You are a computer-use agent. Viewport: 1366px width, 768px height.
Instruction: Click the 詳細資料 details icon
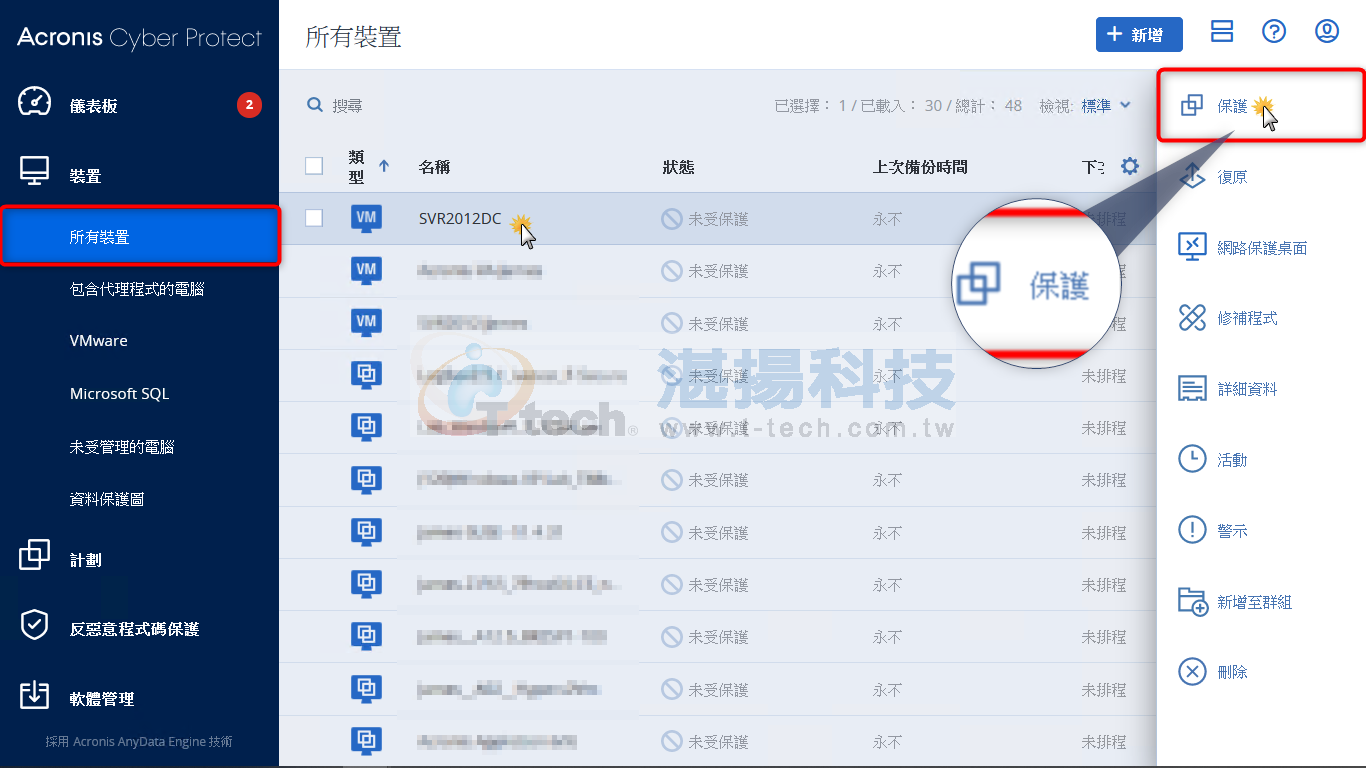[1192, 389]
